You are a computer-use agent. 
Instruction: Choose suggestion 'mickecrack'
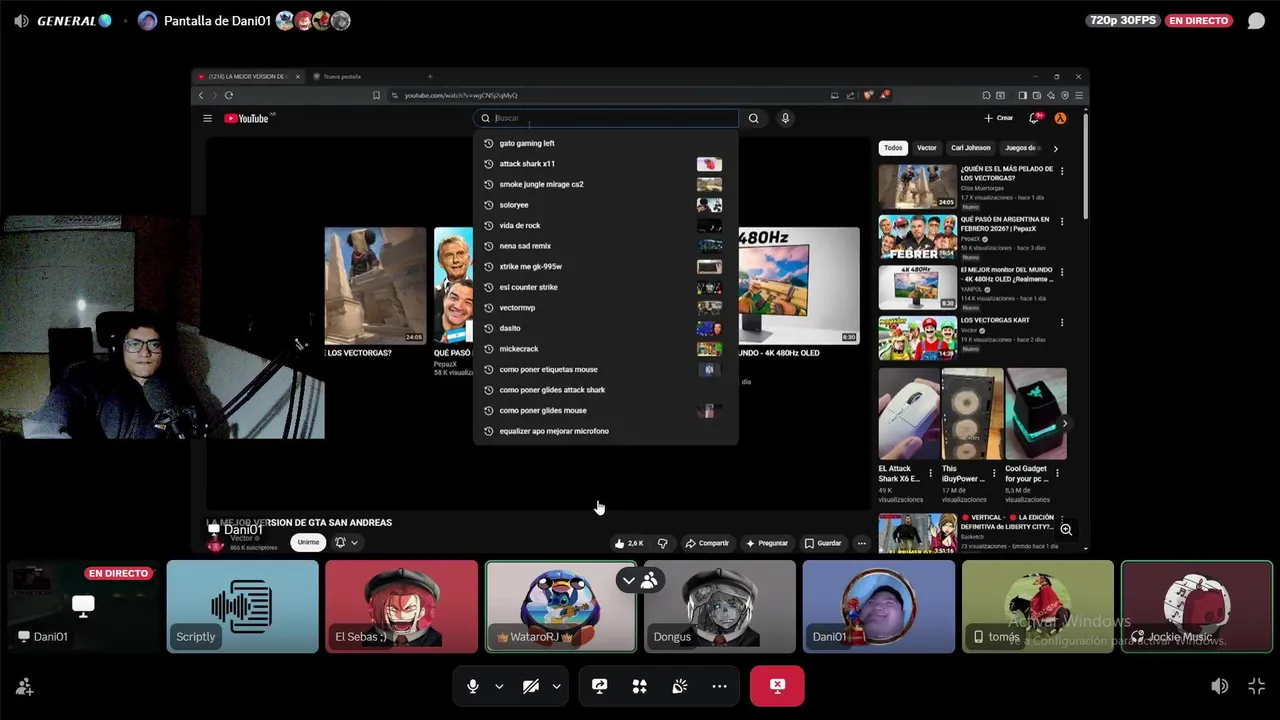606,349
